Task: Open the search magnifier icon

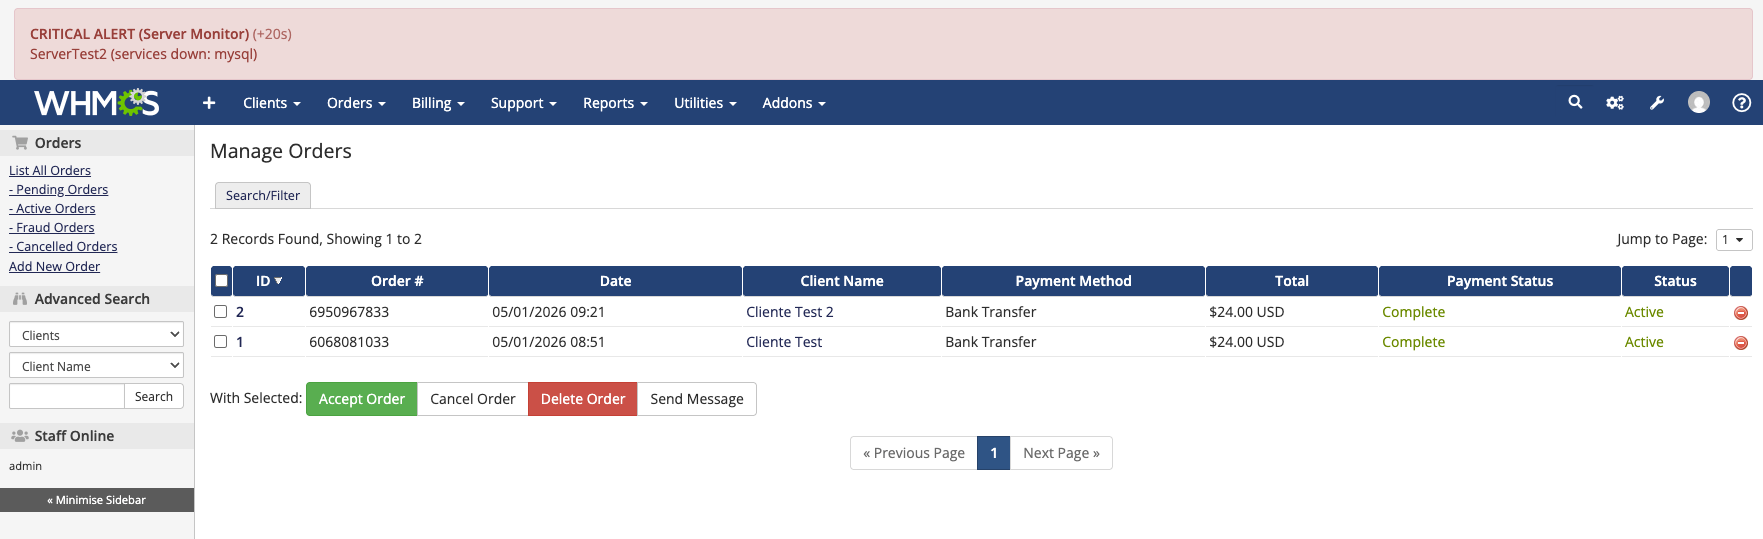Action: click(1575, 102)
